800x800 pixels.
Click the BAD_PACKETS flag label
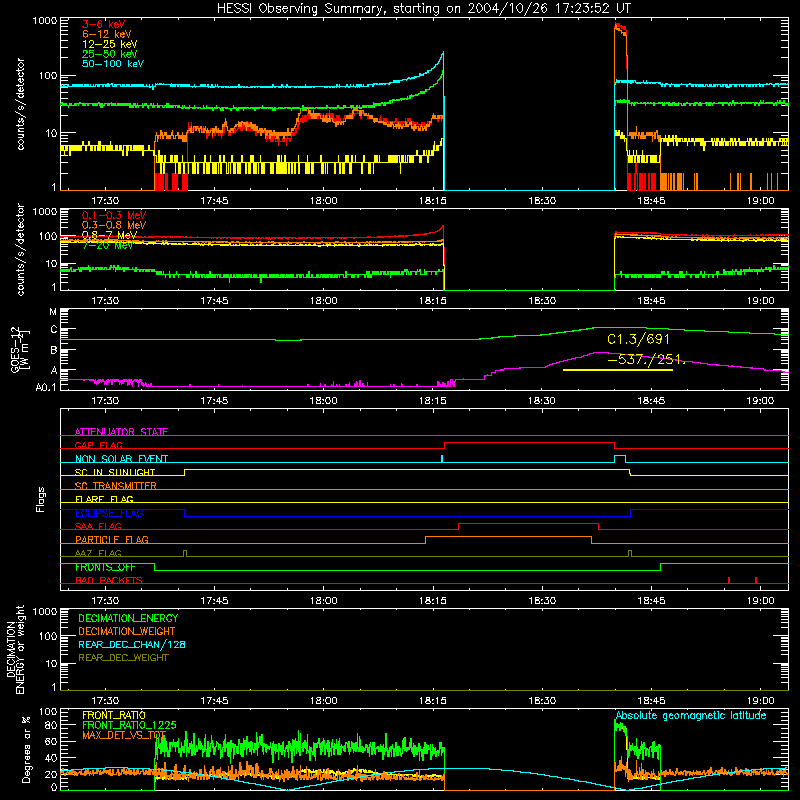click(109, 580)
